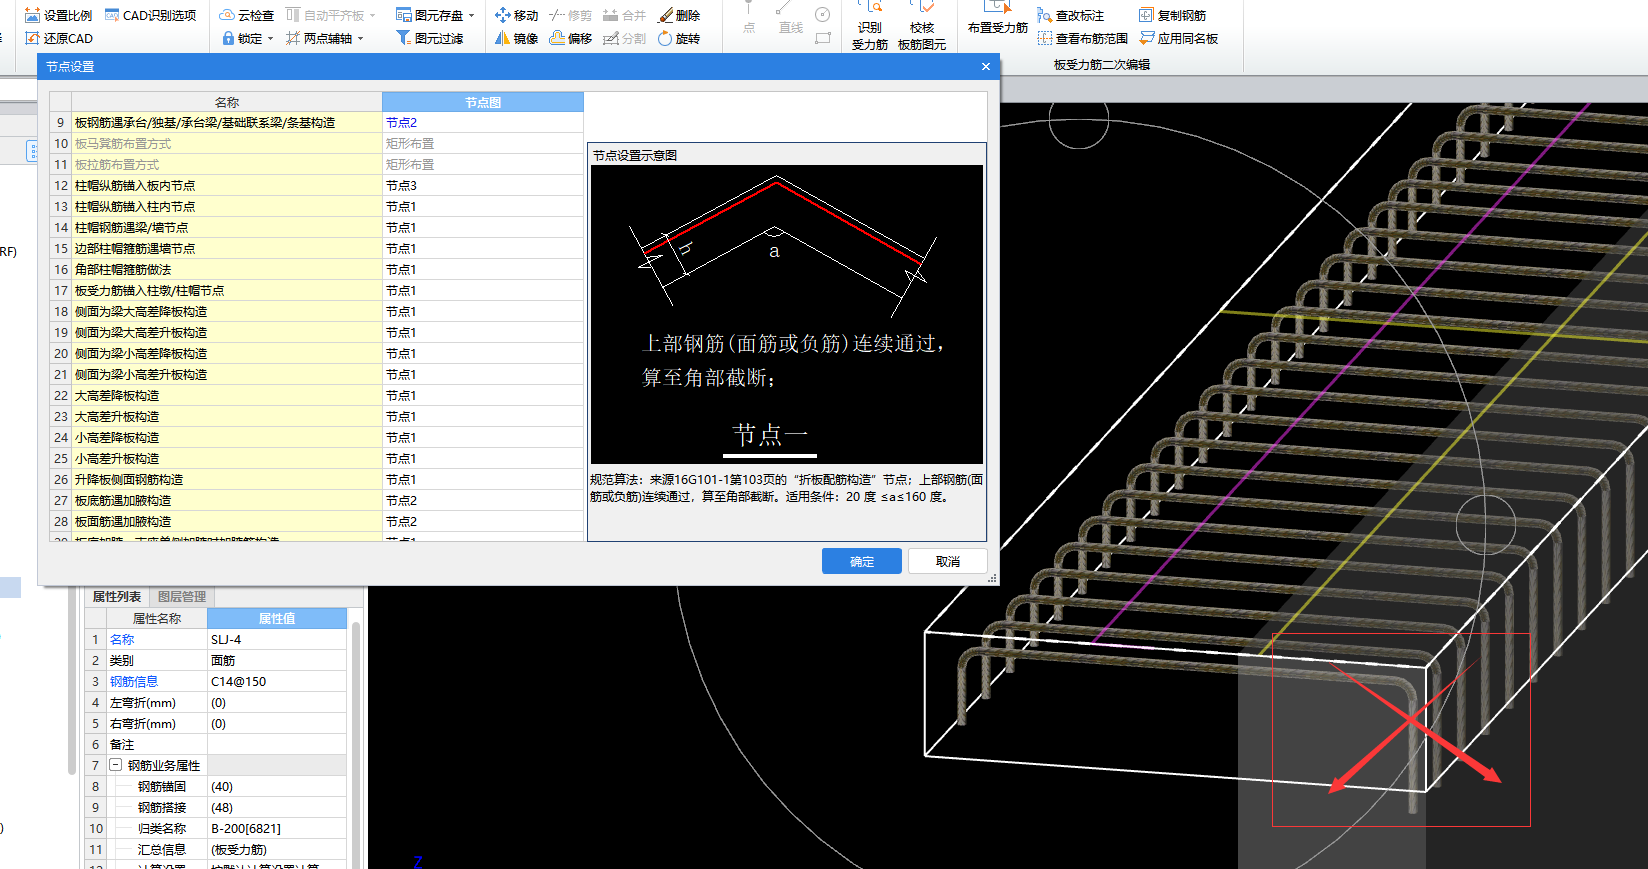This screenshot has height=869, width=1648.
Task: Click the 名称 property link
Action: pyautogui.click(x=122, y=639)
